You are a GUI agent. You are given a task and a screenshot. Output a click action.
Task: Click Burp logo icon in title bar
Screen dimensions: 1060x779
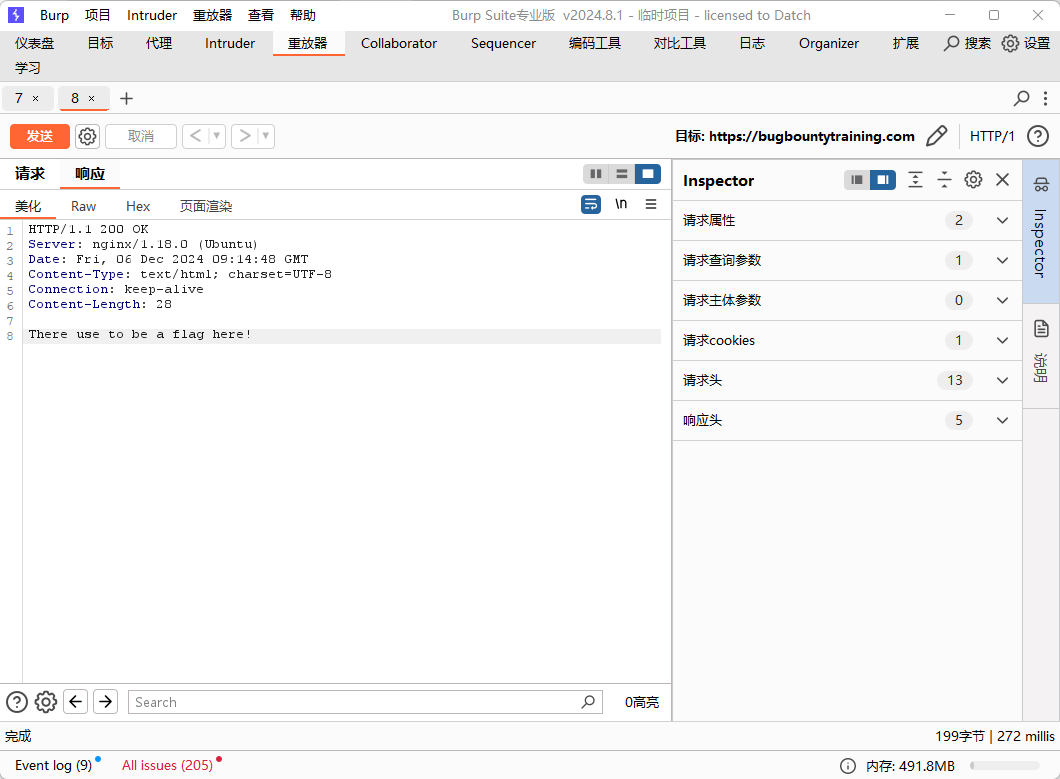coord(16,15)
